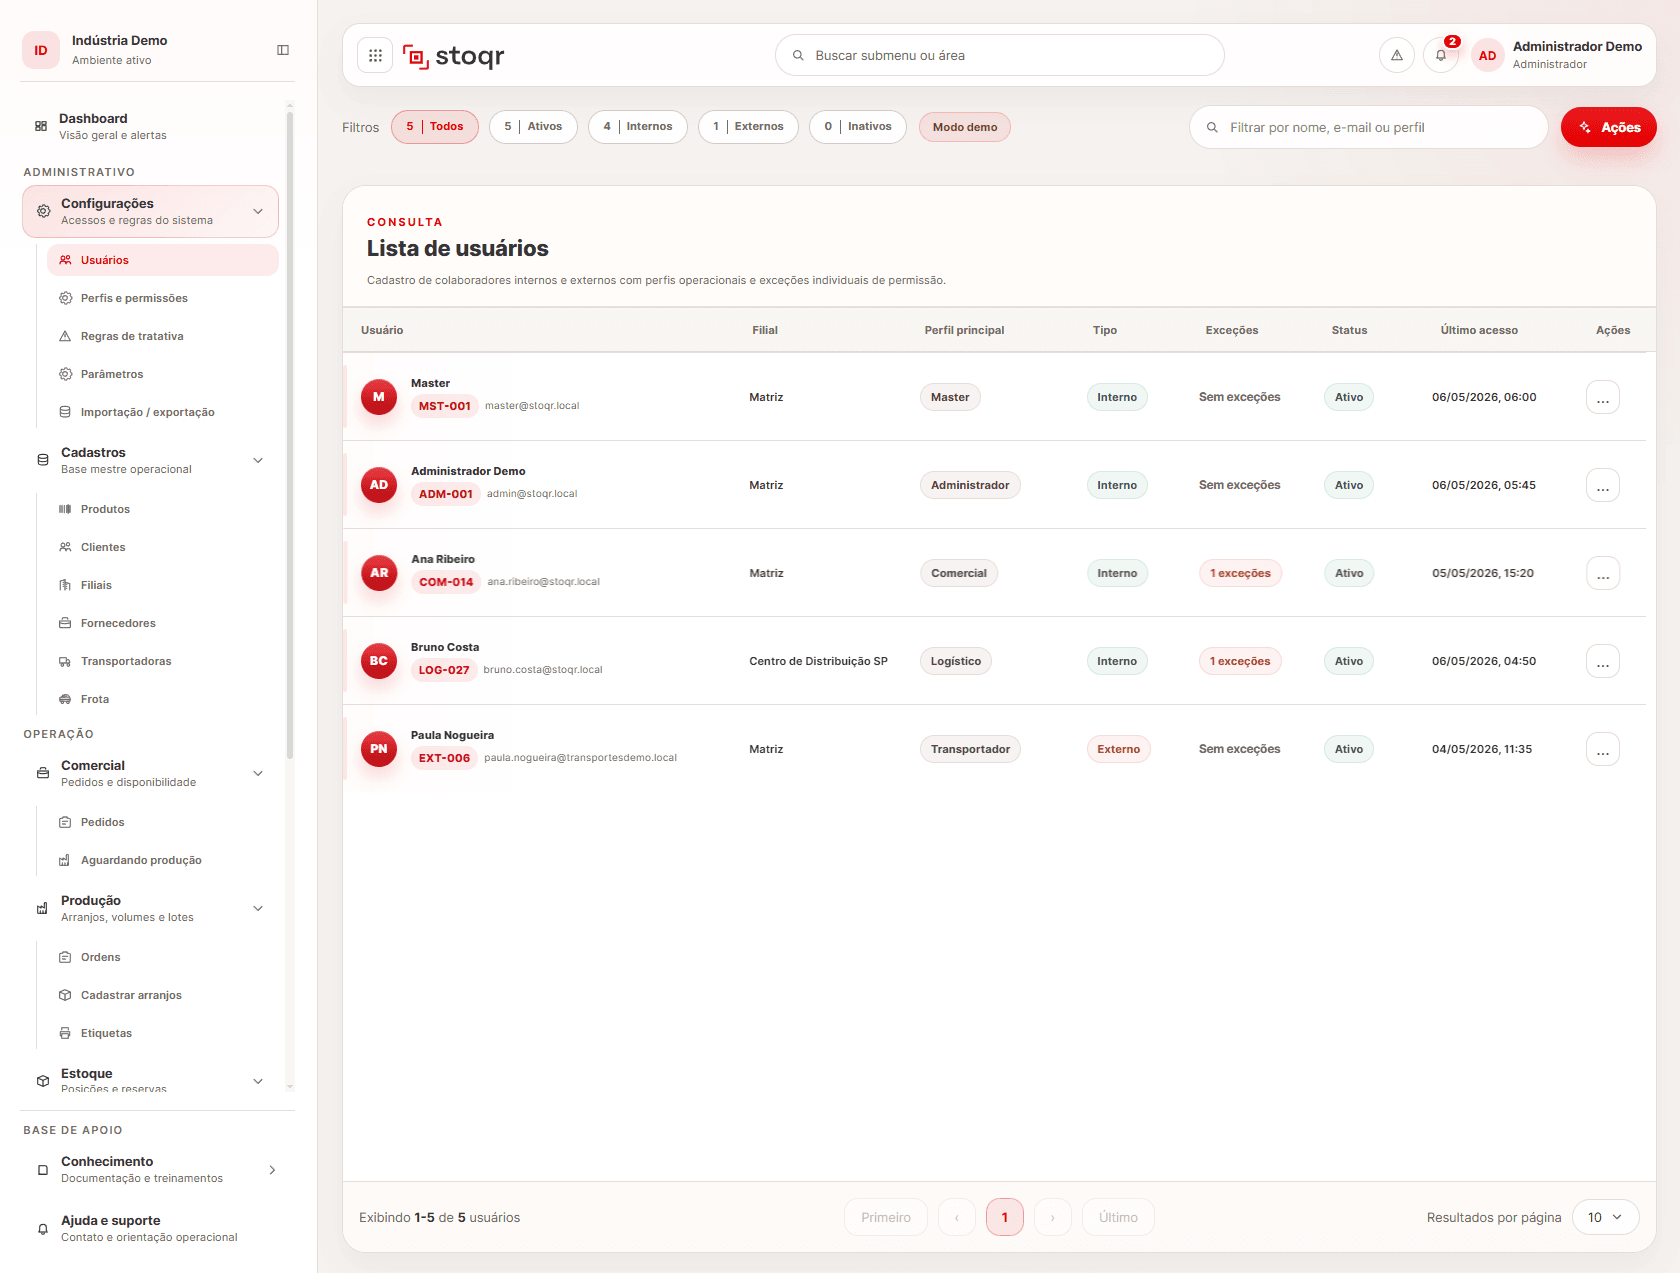Toggle the Modo demo chip

coord(965,127)
